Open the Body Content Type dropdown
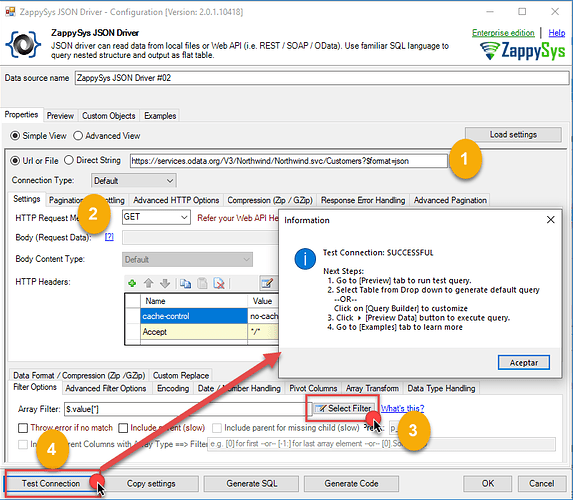573x500 pixels. pos(187,260)
